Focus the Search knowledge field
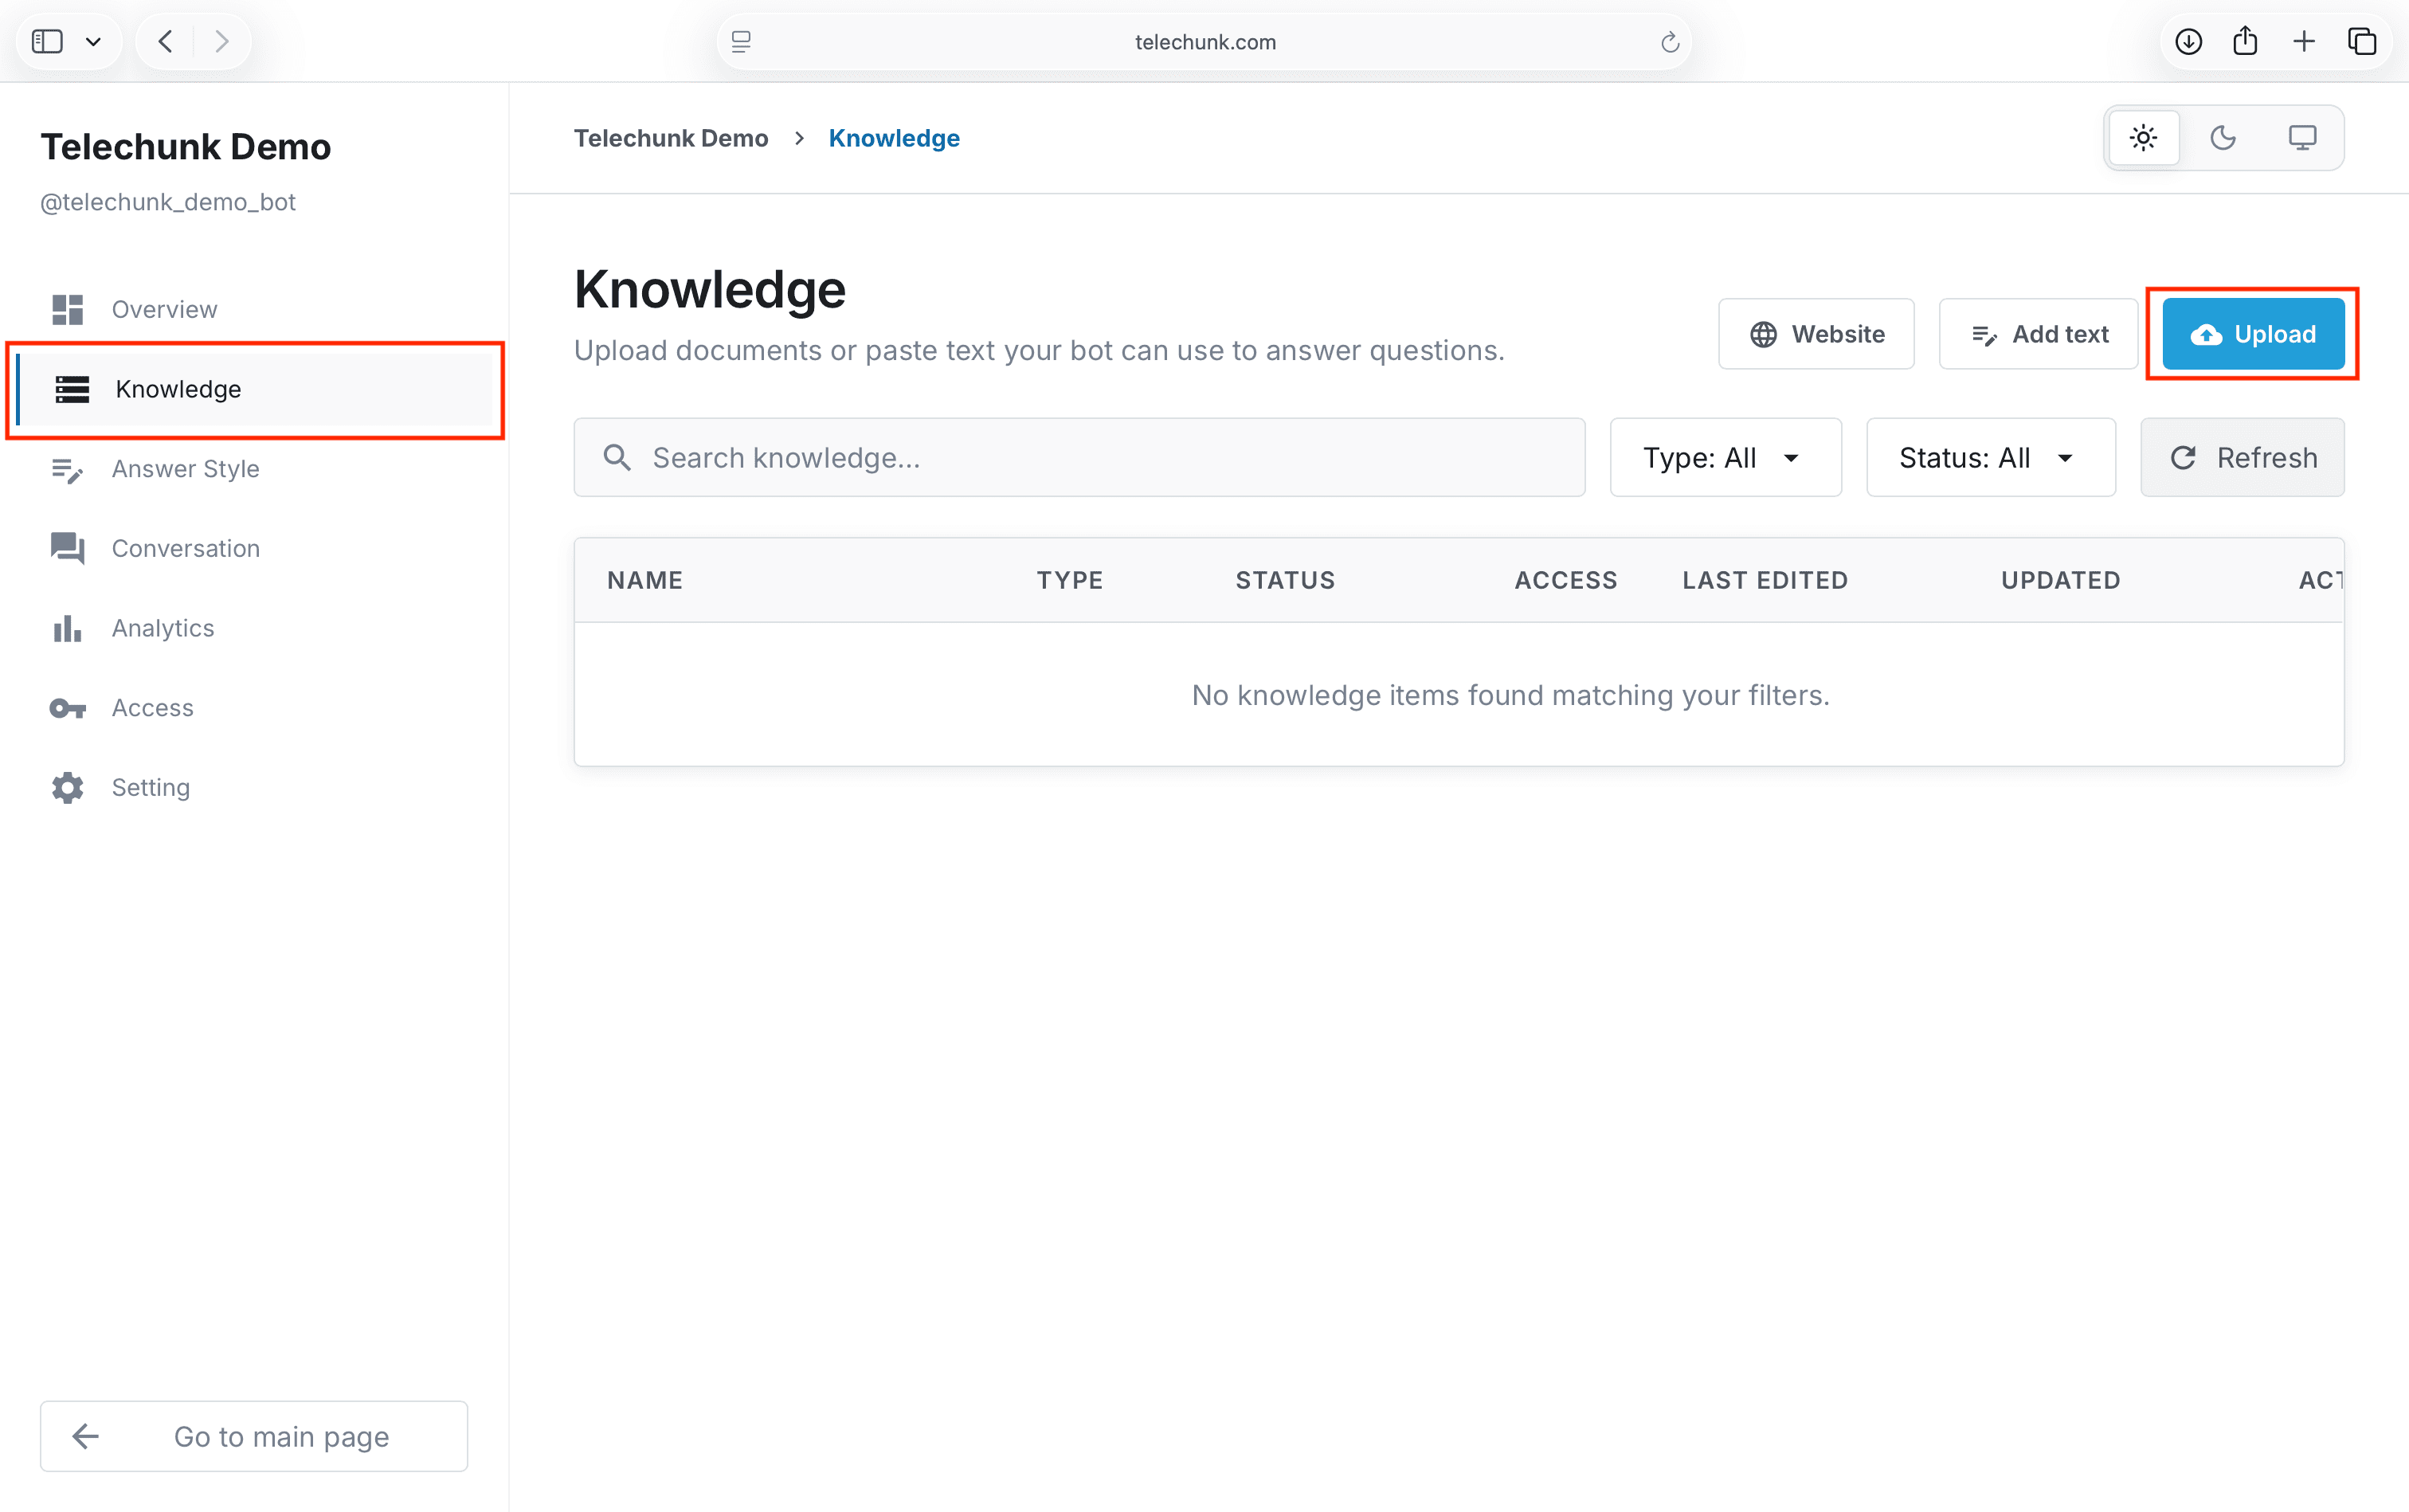Image resolution: width=2409 pixels, height=1512 pixels. pos(1079,457)
